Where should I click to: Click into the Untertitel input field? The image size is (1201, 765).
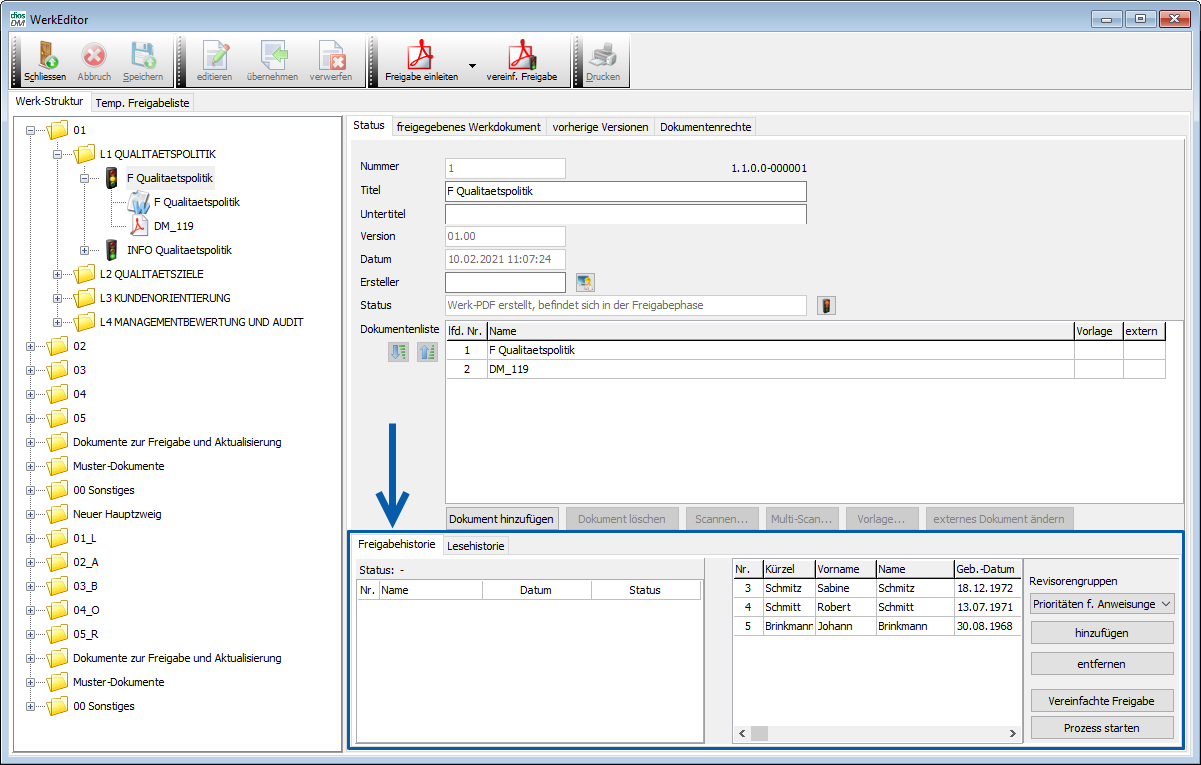(x=625, y=214)
